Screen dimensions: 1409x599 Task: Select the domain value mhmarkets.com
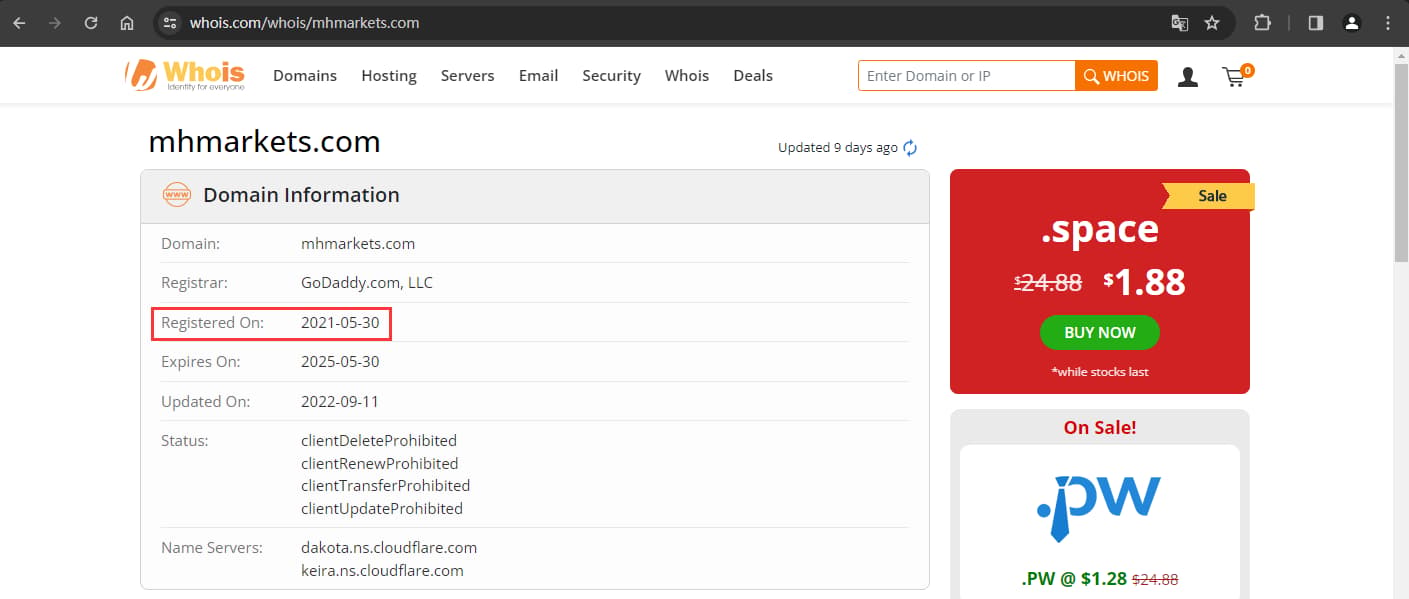click(x=358, y=243)
